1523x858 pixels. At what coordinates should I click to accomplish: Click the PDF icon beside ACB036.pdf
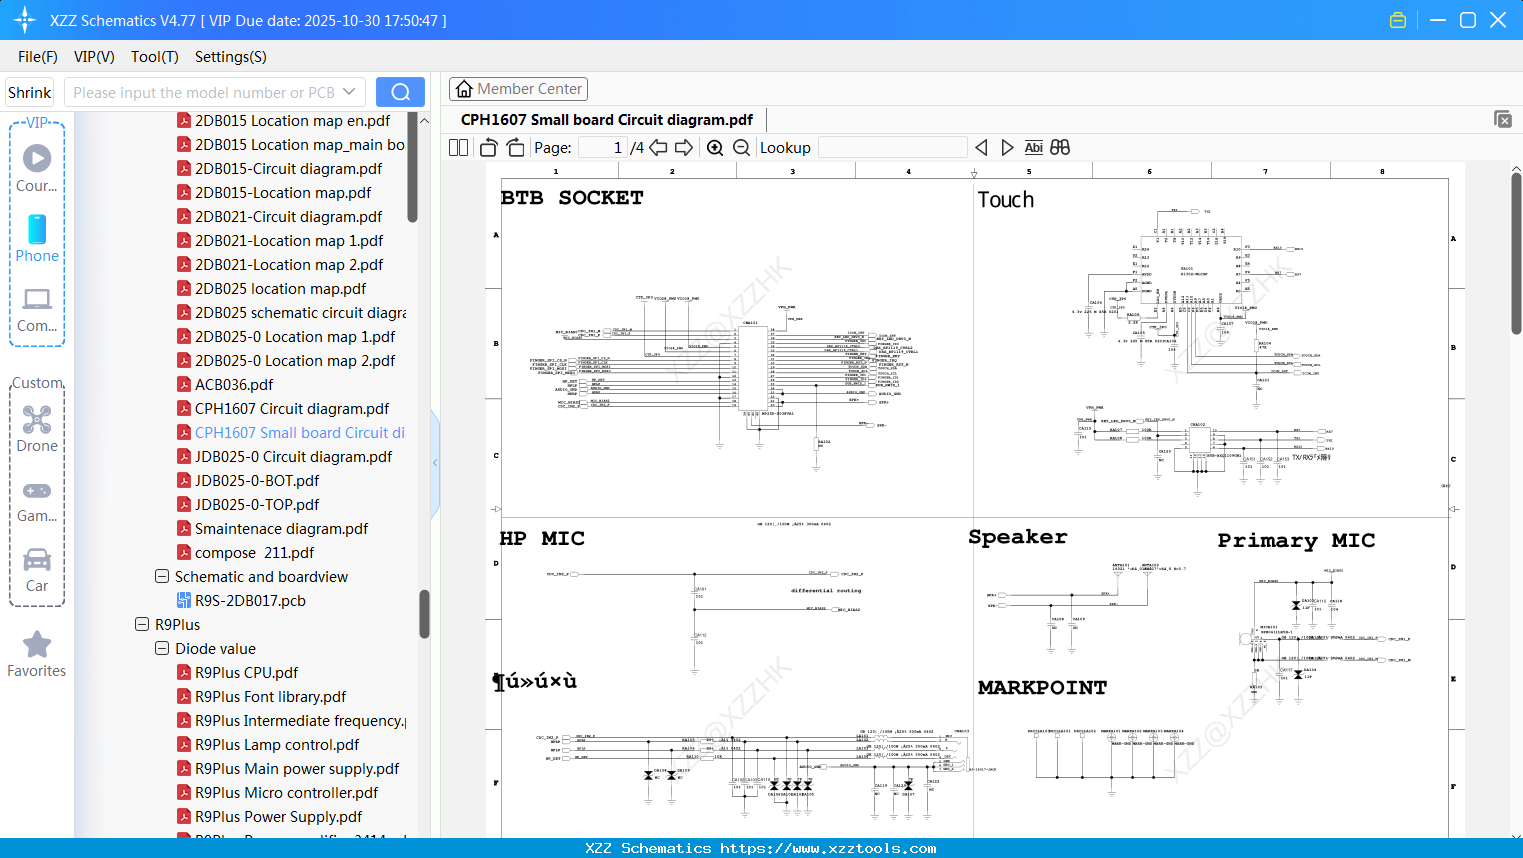184,385
